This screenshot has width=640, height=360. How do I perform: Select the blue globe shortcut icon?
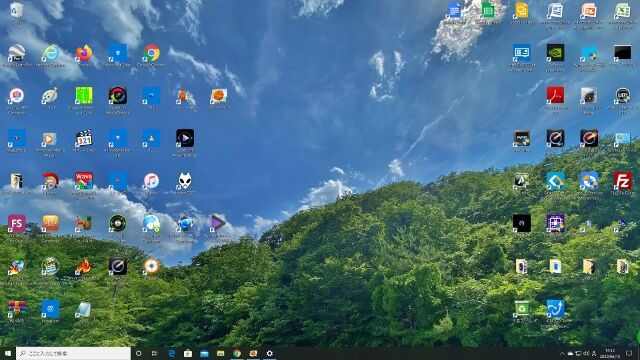185,223
